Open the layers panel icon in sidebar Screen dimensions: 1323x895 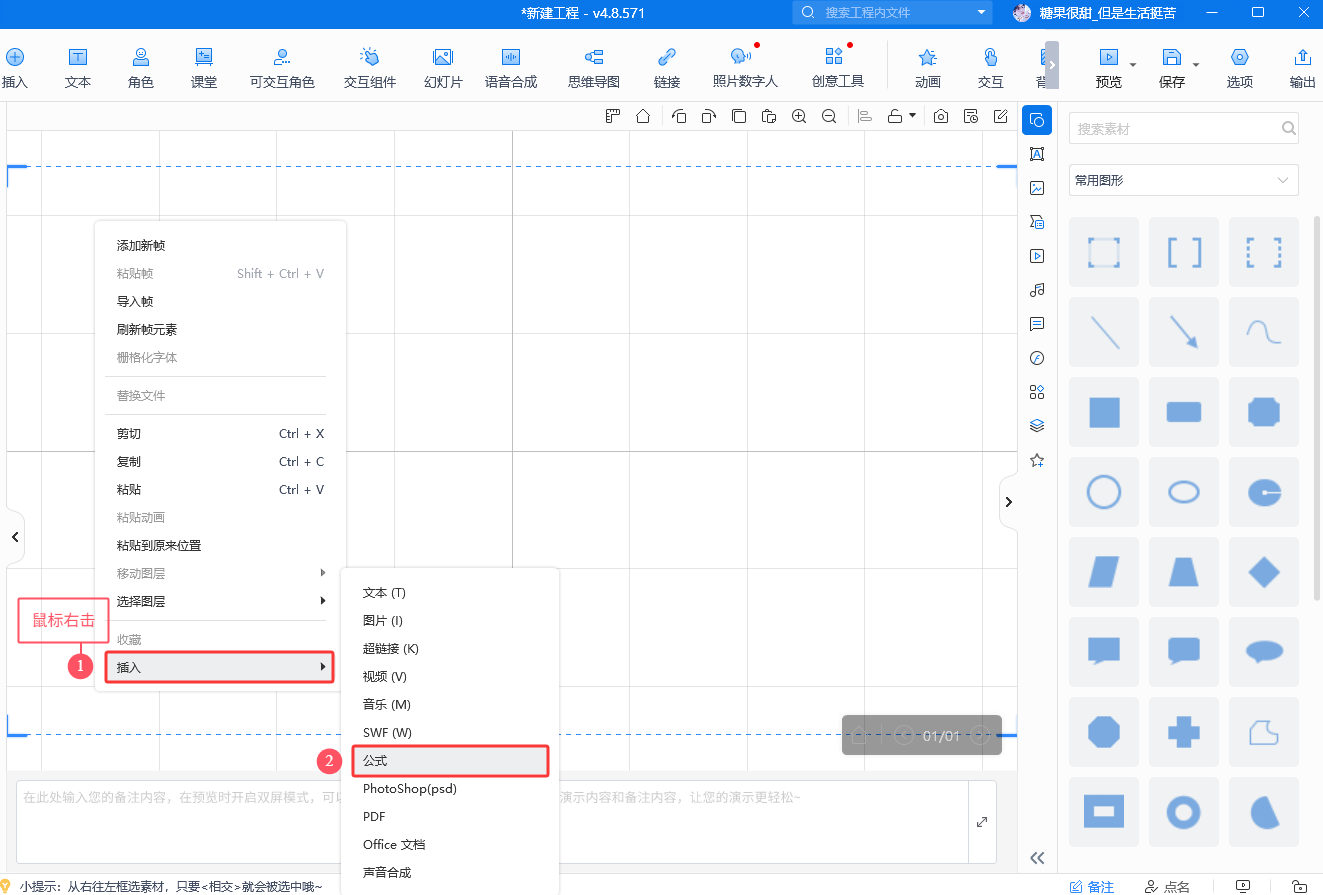pos(1037,426)
